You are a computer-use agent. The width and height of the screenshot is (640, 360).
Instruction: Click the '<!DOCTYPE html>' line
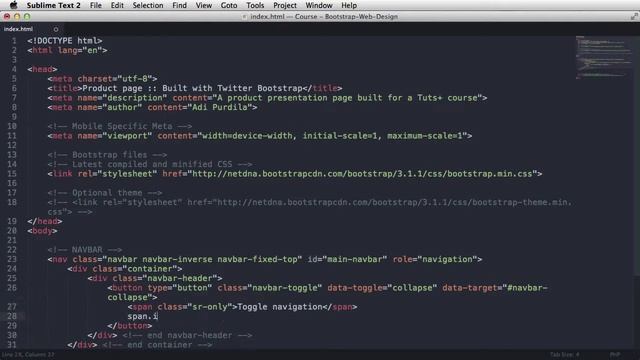point(65,41)
